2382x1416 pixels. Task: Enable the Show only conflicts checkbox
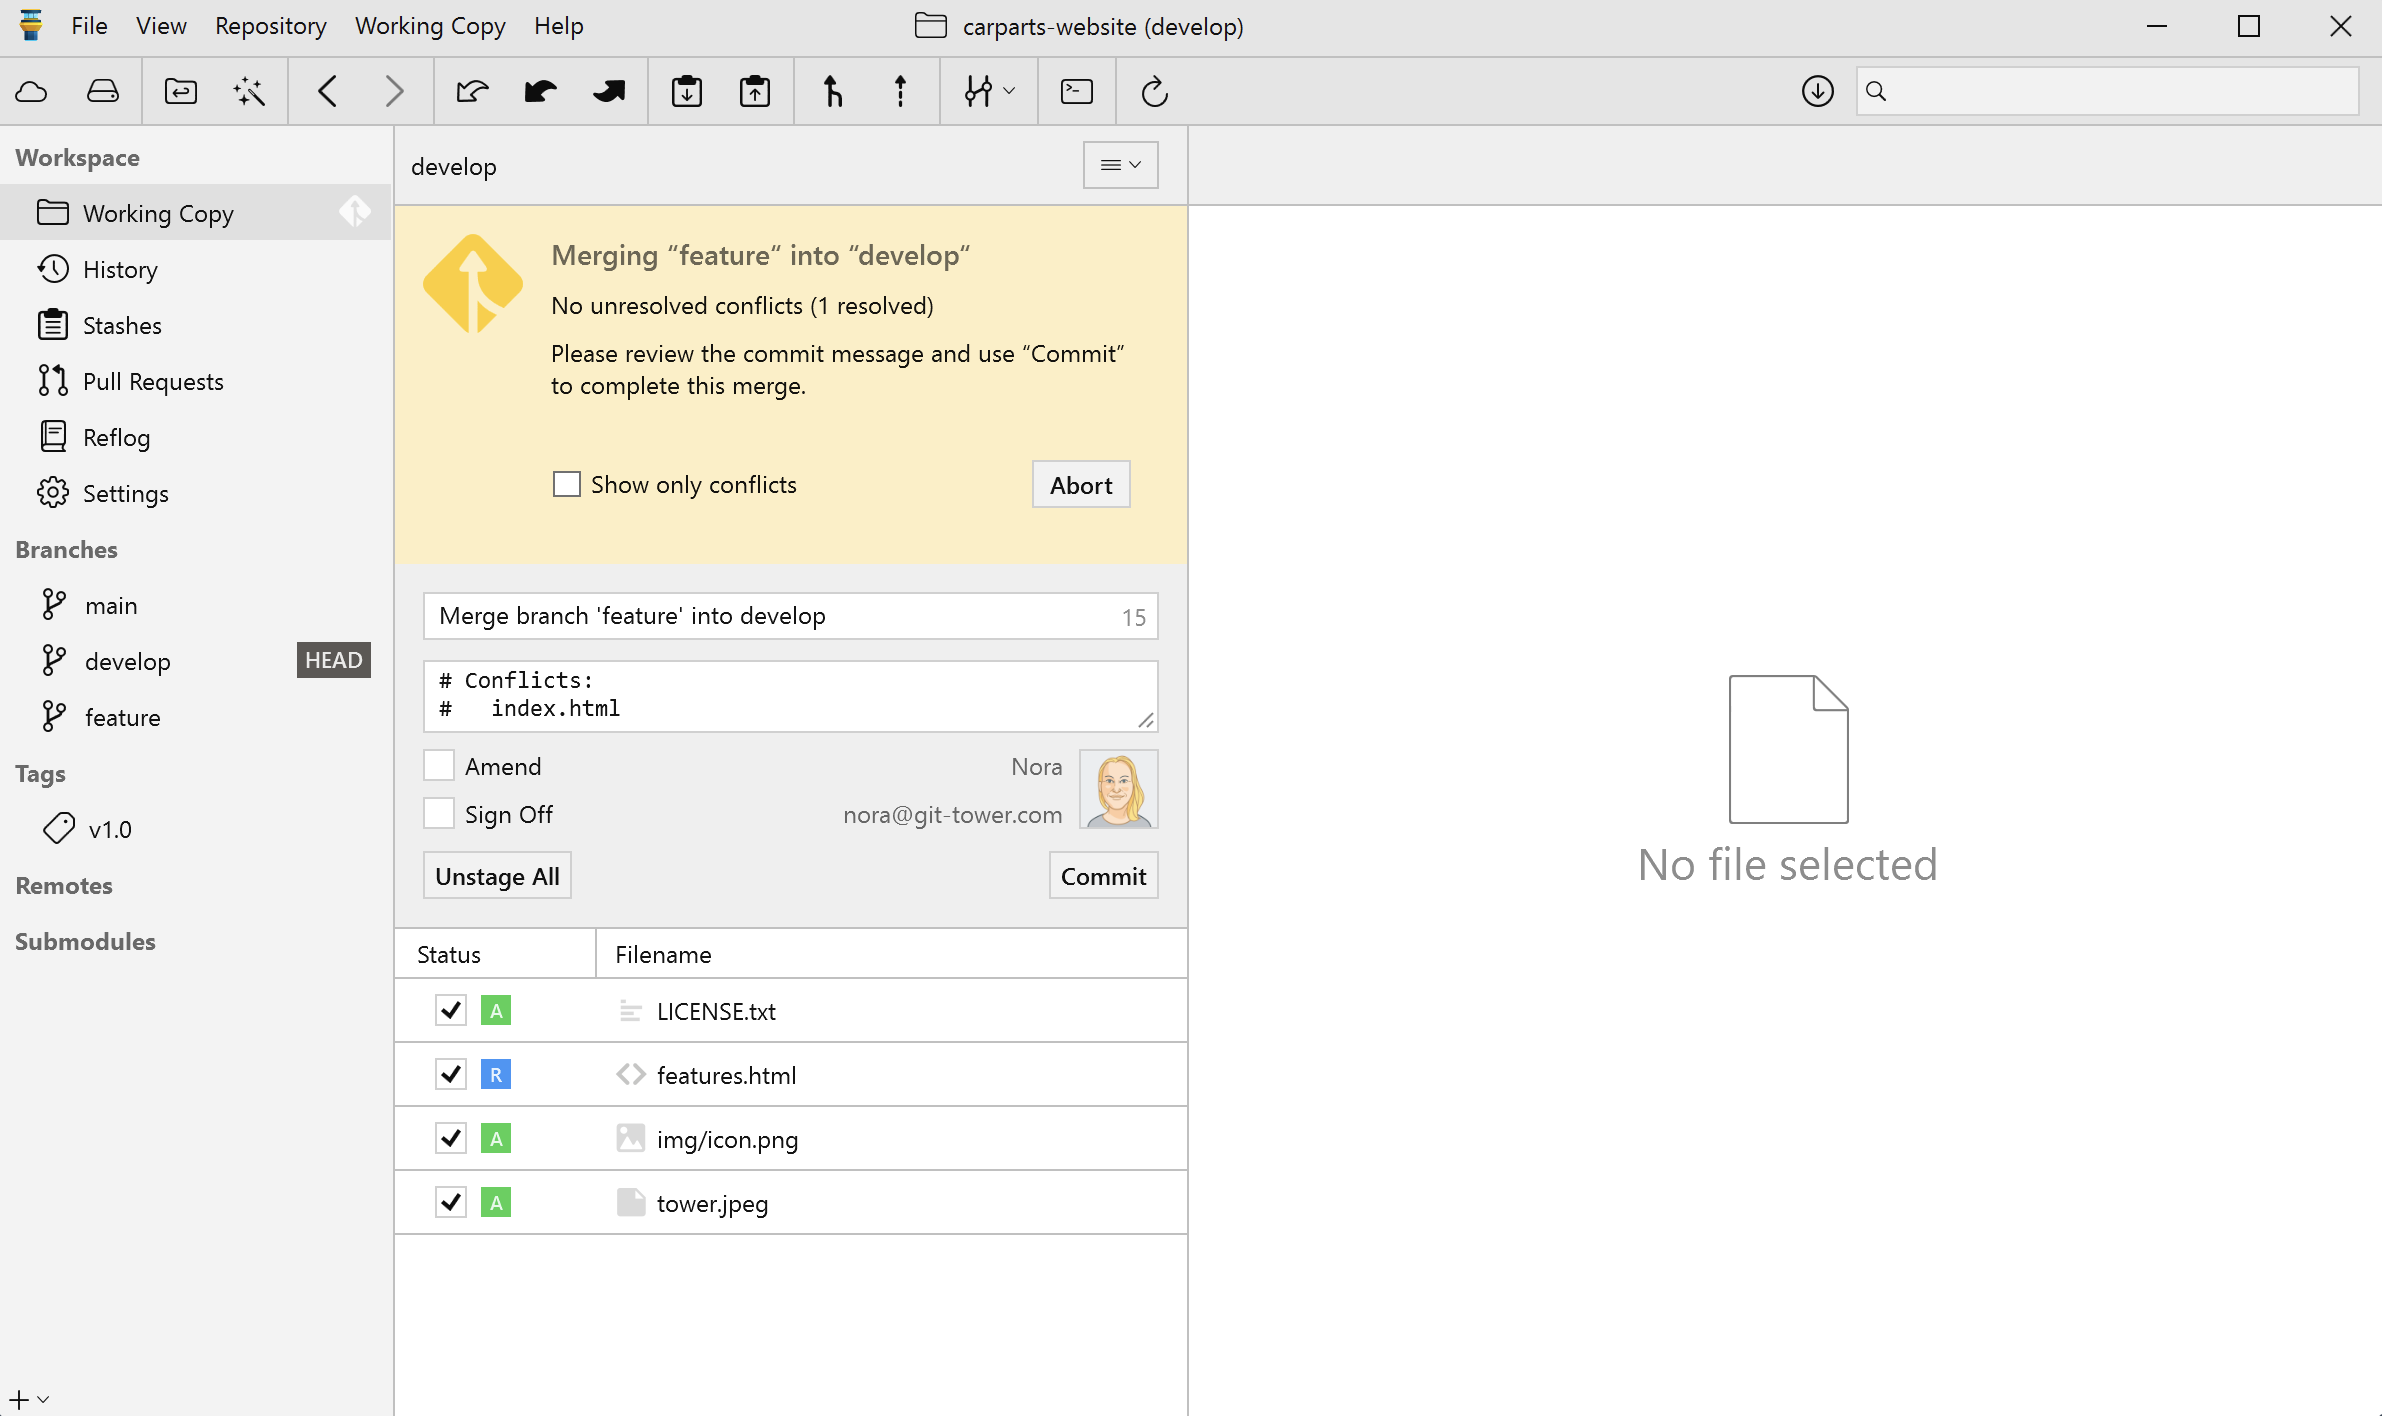point(567,485)
